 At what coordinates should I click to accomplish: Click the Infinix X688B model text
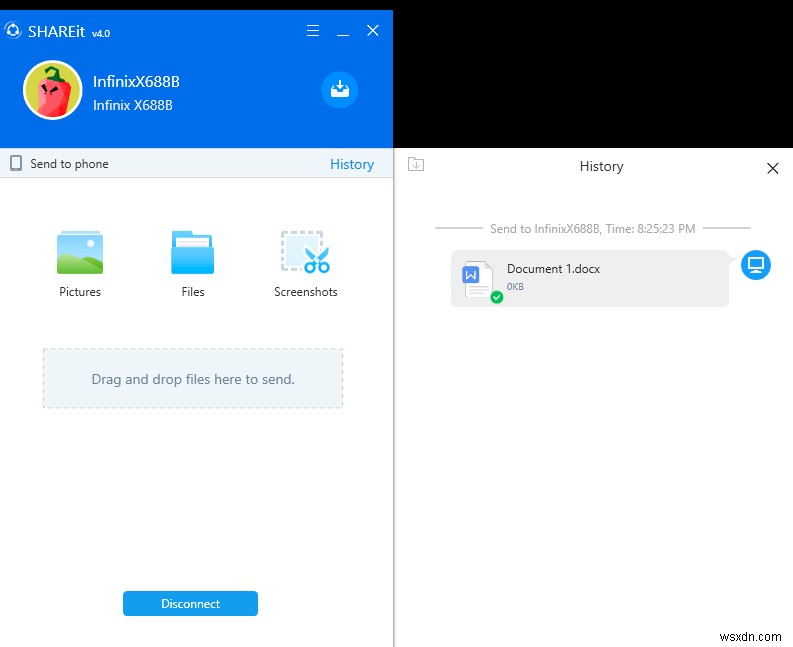133,105
